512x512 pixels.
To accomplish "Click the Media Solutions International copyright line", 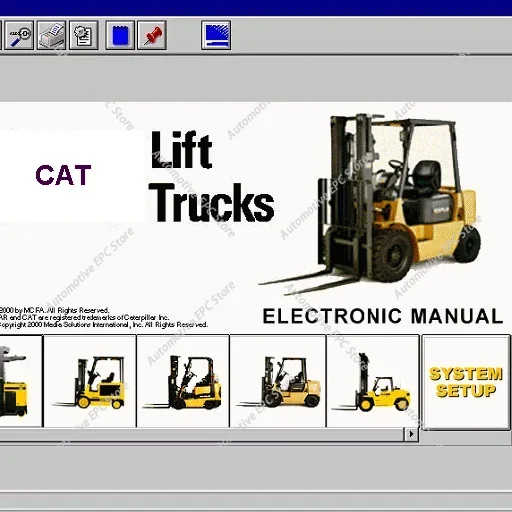I will 104,325.
